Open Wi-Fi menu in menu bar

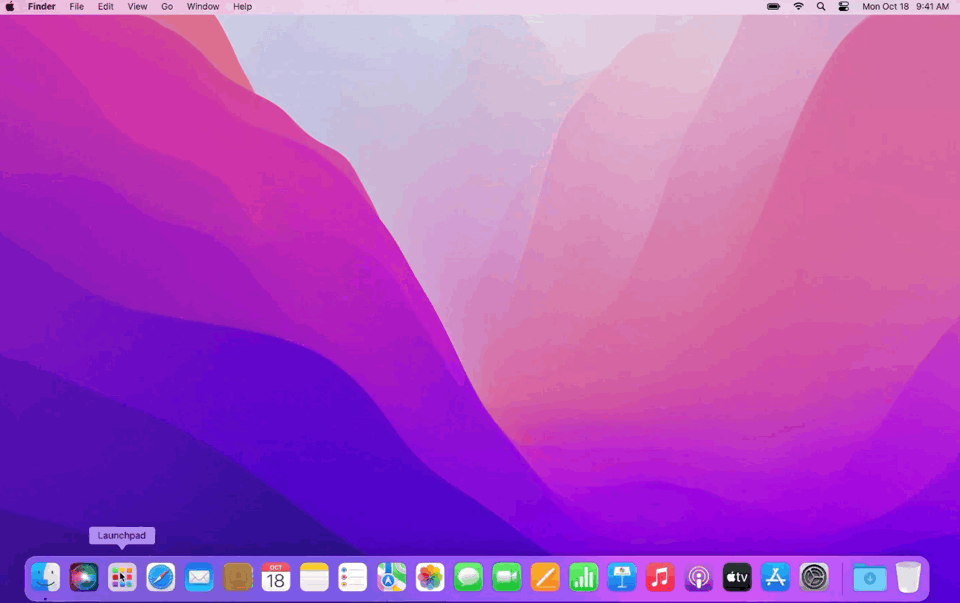point(798,7)
